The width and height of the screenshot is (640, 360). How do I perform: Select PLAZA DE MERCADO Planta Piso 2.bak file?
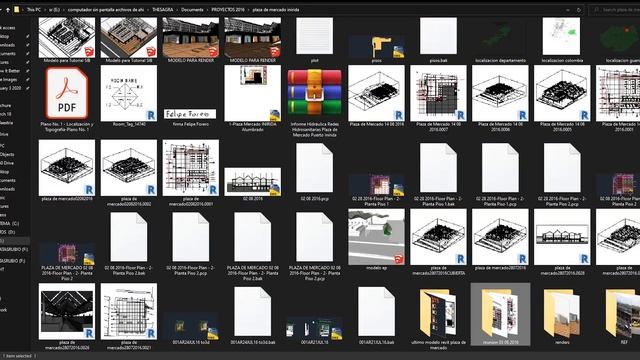click(x=253, y=237)
